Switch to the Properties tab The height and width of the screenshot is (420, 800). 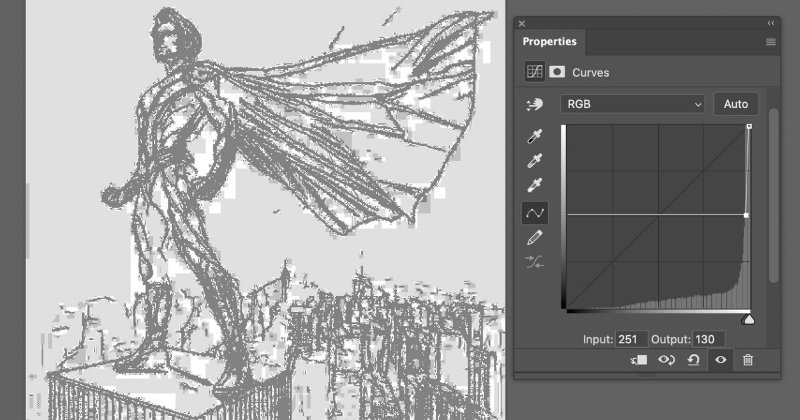549,42
